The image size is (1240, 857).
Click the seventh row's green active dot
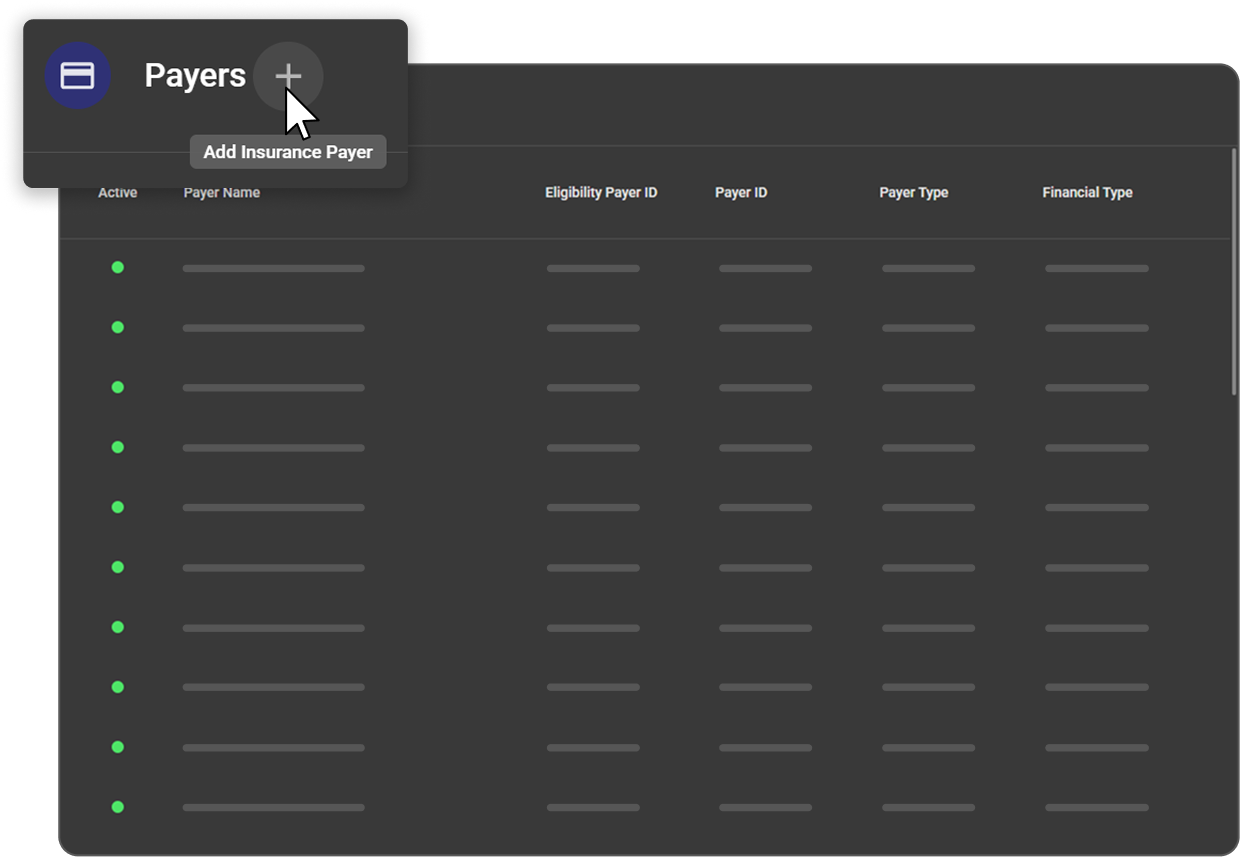(x=117, y=627)
